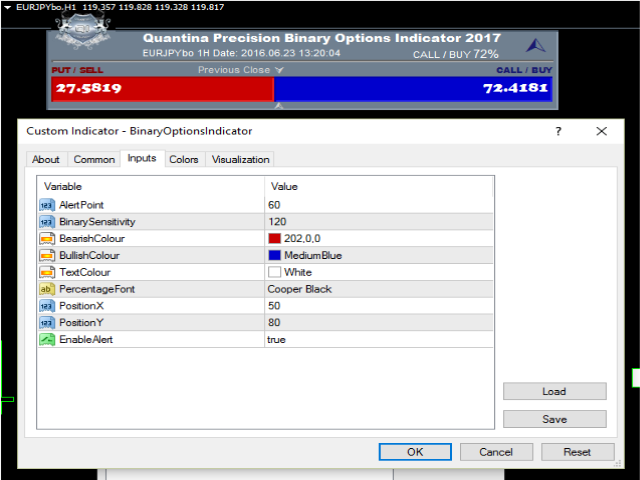Click the EnableAlert boolean type icon
This screenshot has width=640, height=480.
(47, 339)
